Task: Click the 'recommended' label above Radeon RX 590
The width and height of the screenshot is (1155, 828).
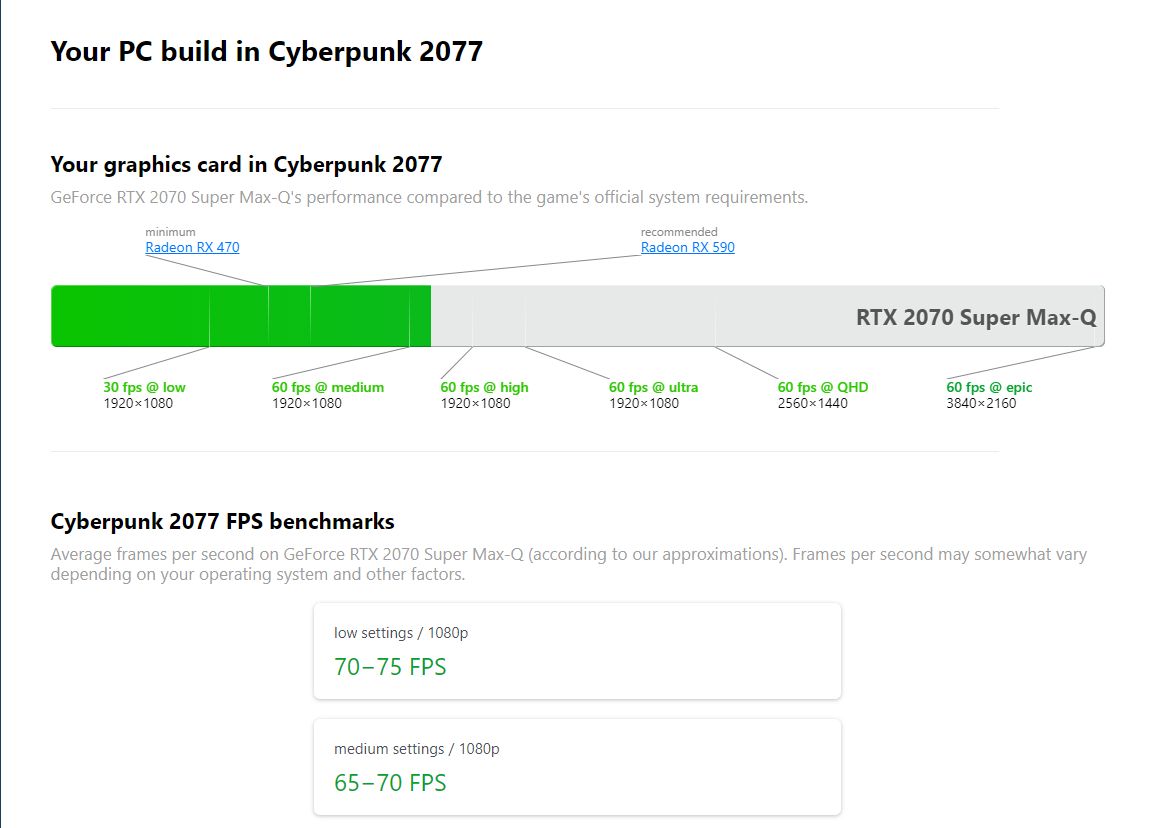Action: [x=678, y=232]
